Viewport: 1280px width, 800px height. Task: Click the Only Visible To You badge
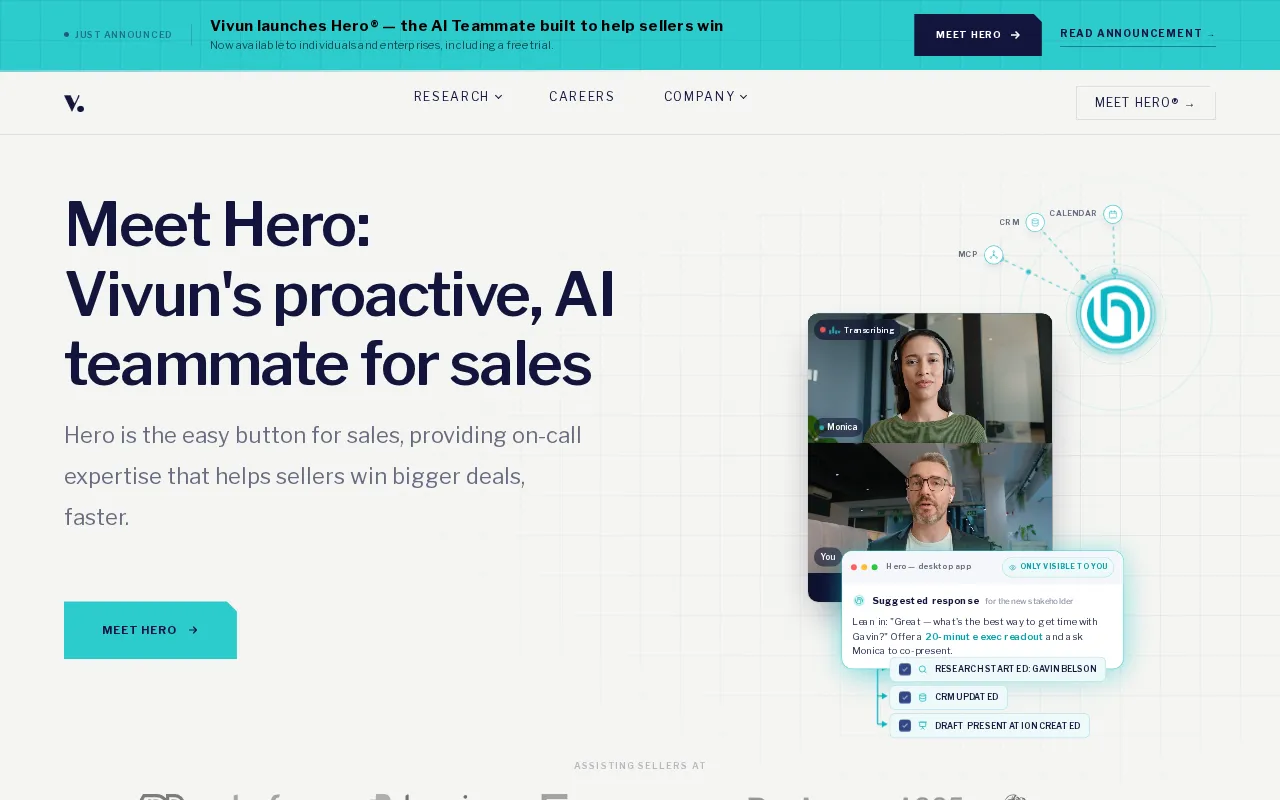1058,567
